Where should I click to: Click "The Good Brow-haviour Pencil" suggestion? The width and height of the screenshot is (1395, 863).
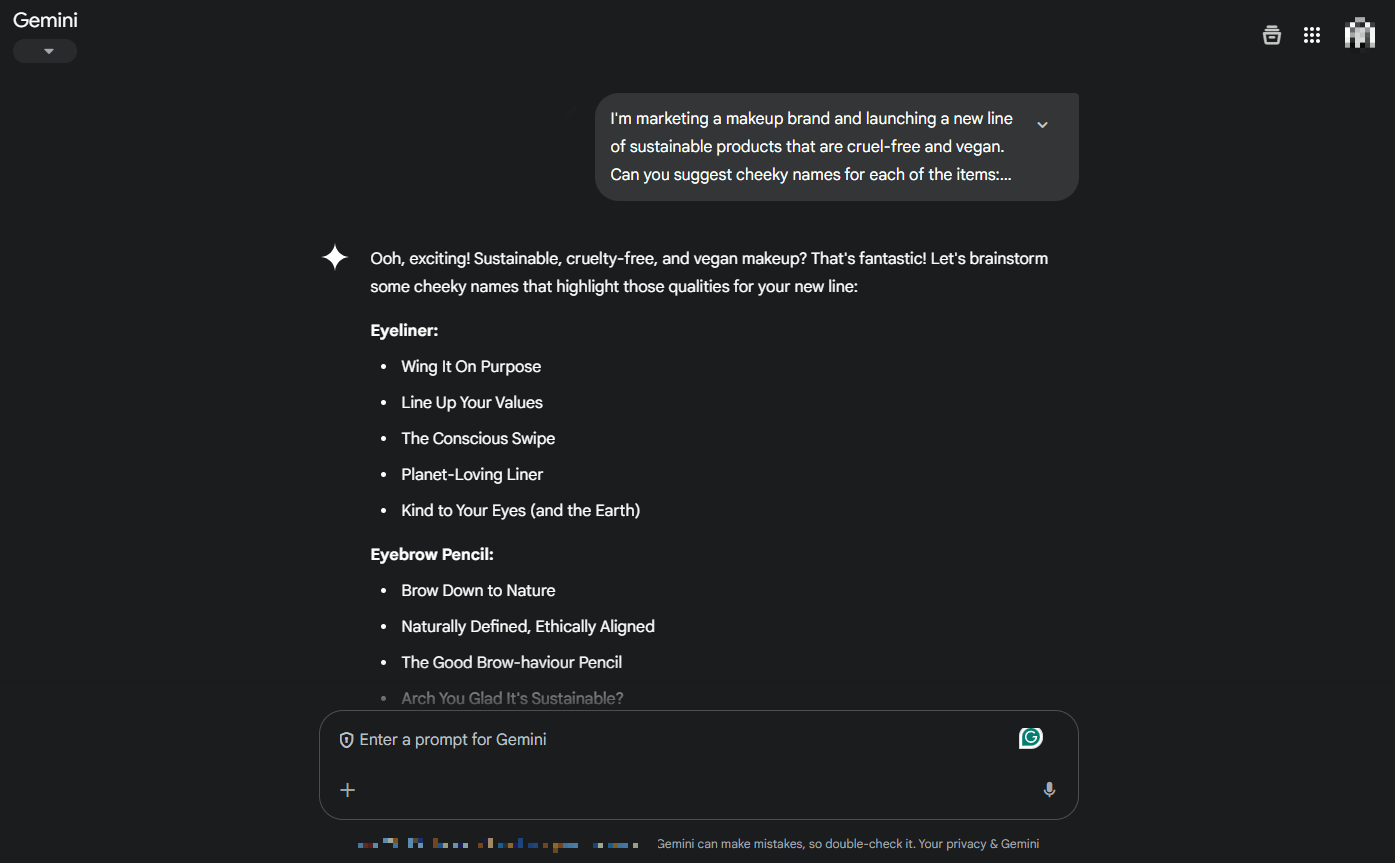(511, 662)
